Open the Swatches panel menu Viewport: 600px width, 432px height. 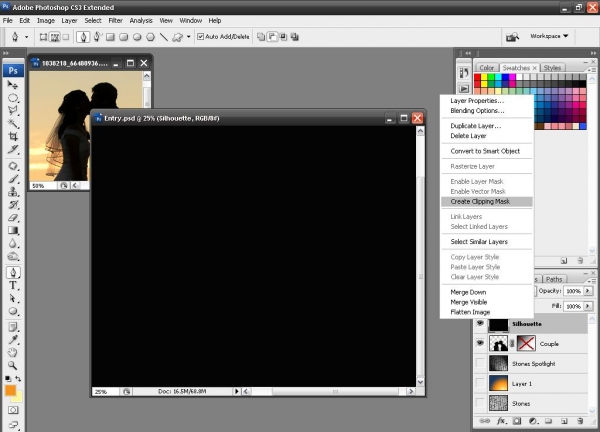point(592,70)
